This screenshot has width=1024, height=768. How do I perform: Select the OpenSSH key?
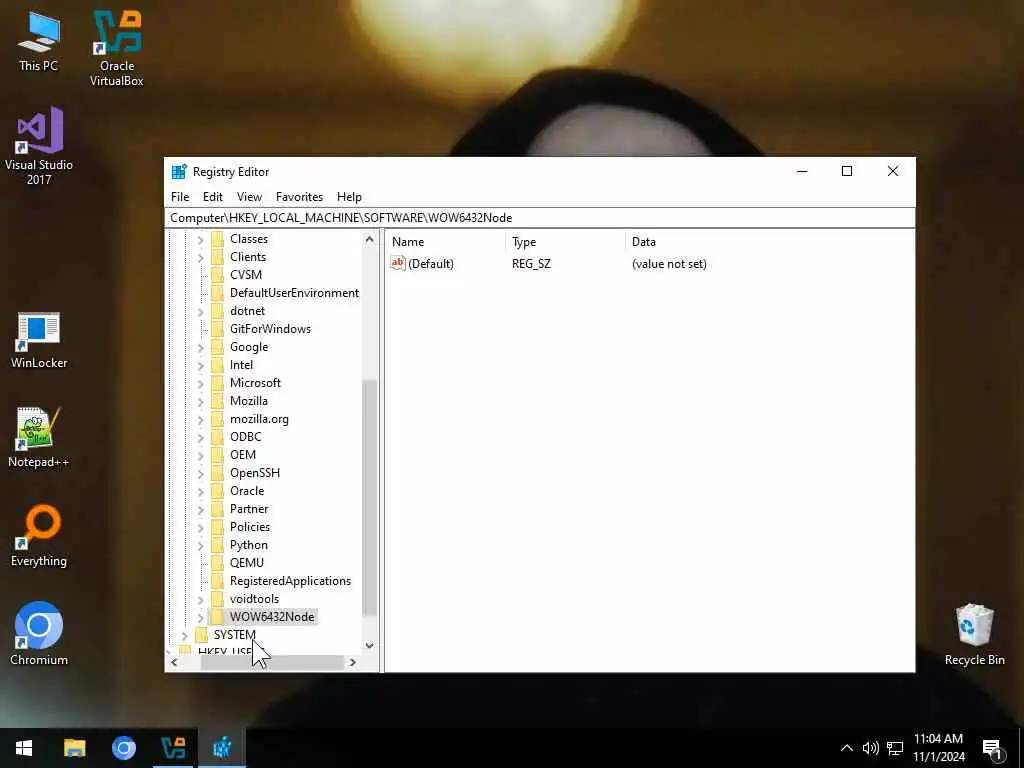[x=254, y=473]
